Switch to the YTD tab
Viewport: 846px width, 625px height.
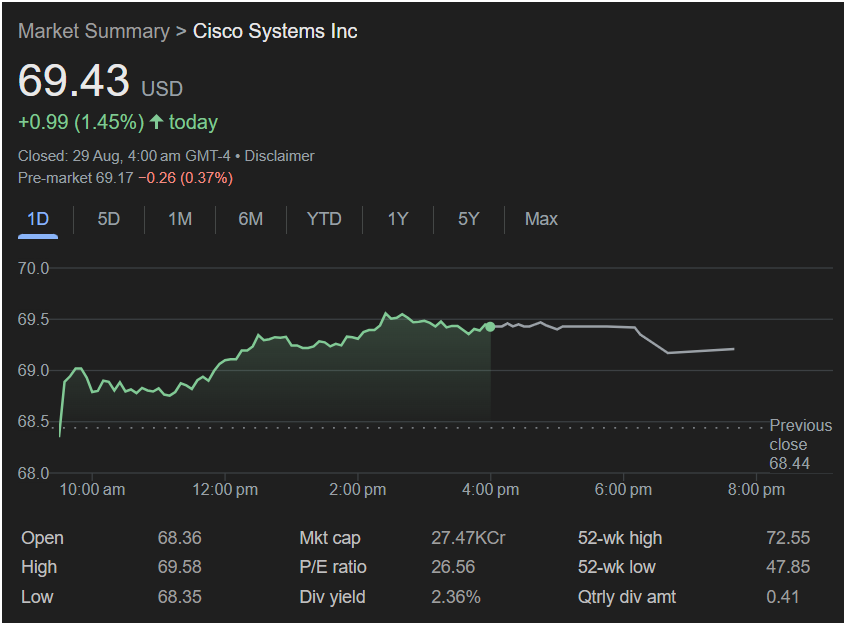tap(324, 219)
